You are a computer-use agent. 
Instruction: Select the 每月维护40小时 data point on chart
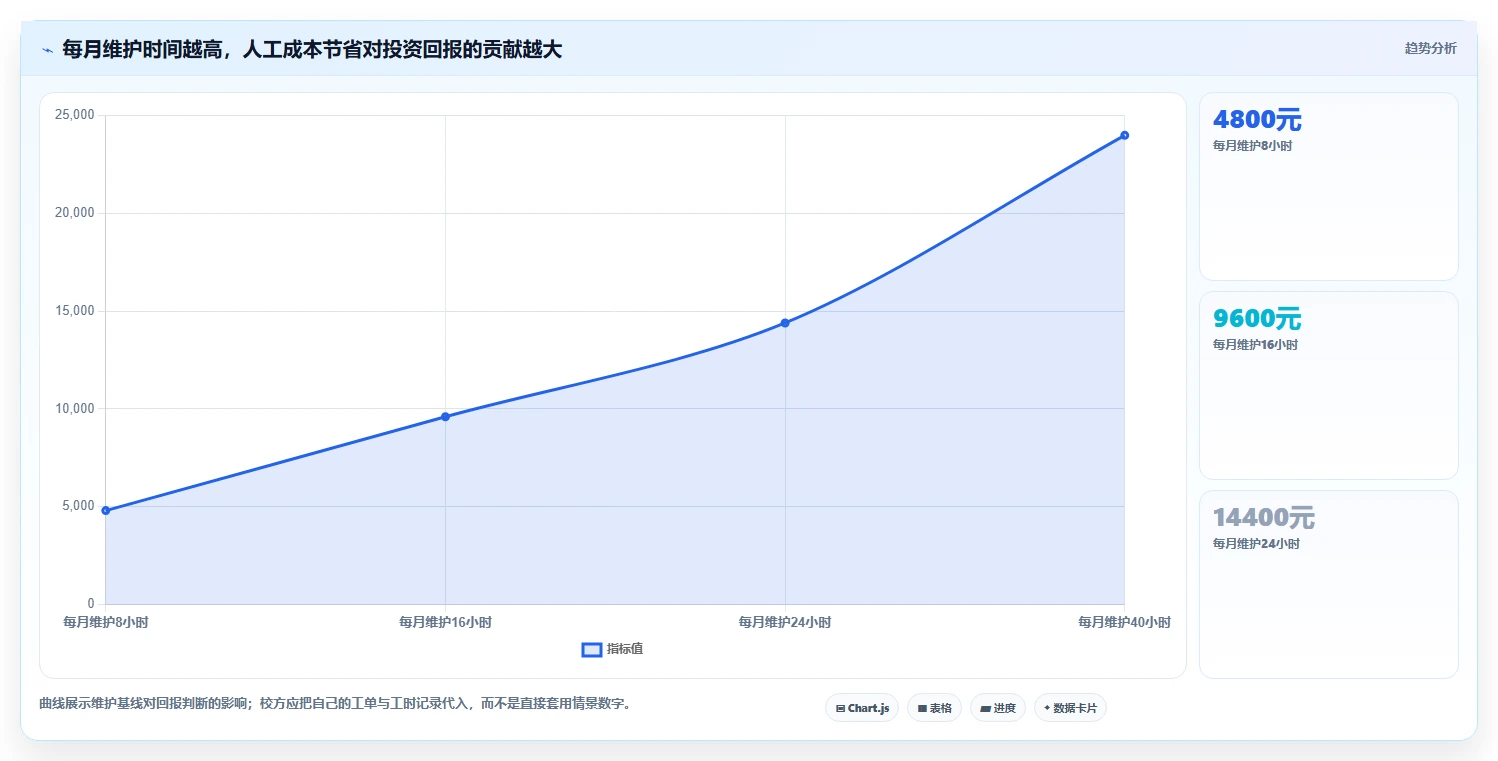pyautogui.click(x=1124, y=135)
